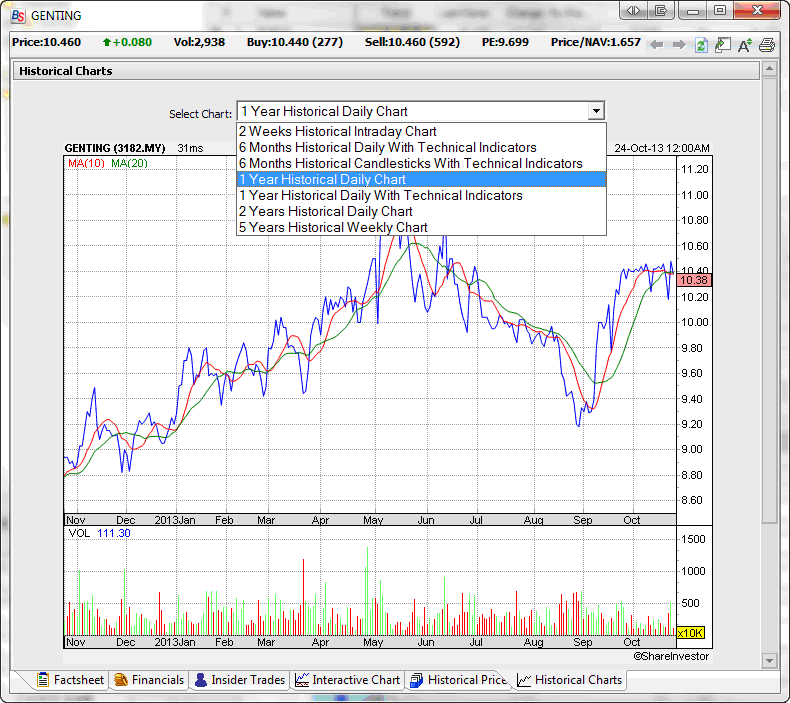Select 2 Years Historical Daily Chart

pyautogui.click(x=421, y=212)
